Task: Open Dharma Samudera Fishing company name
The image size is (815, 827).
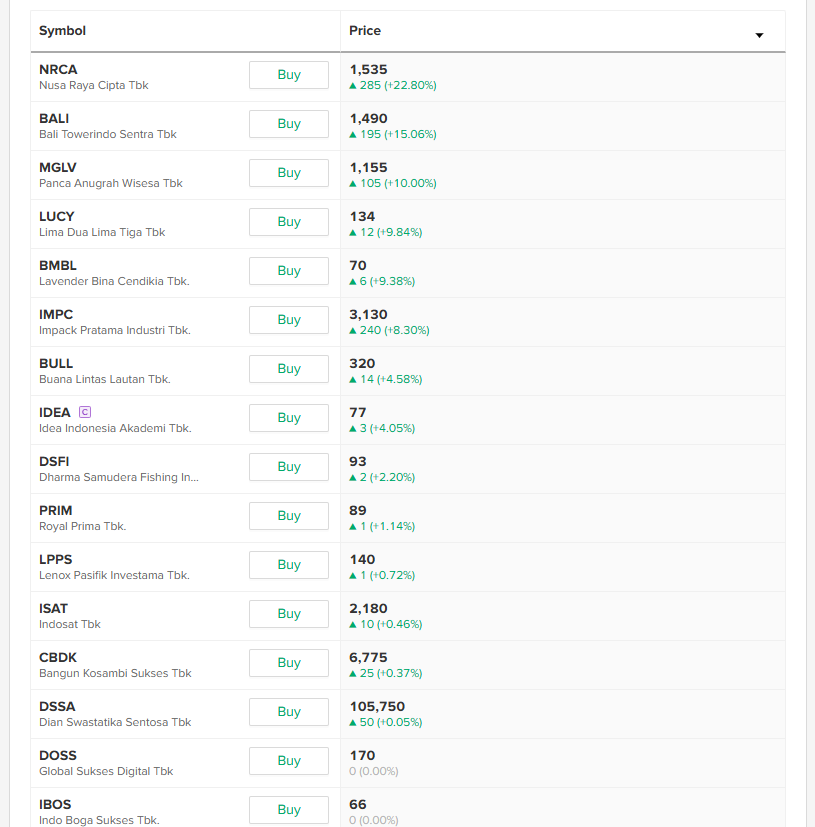Action: click(x=118, y=478)
